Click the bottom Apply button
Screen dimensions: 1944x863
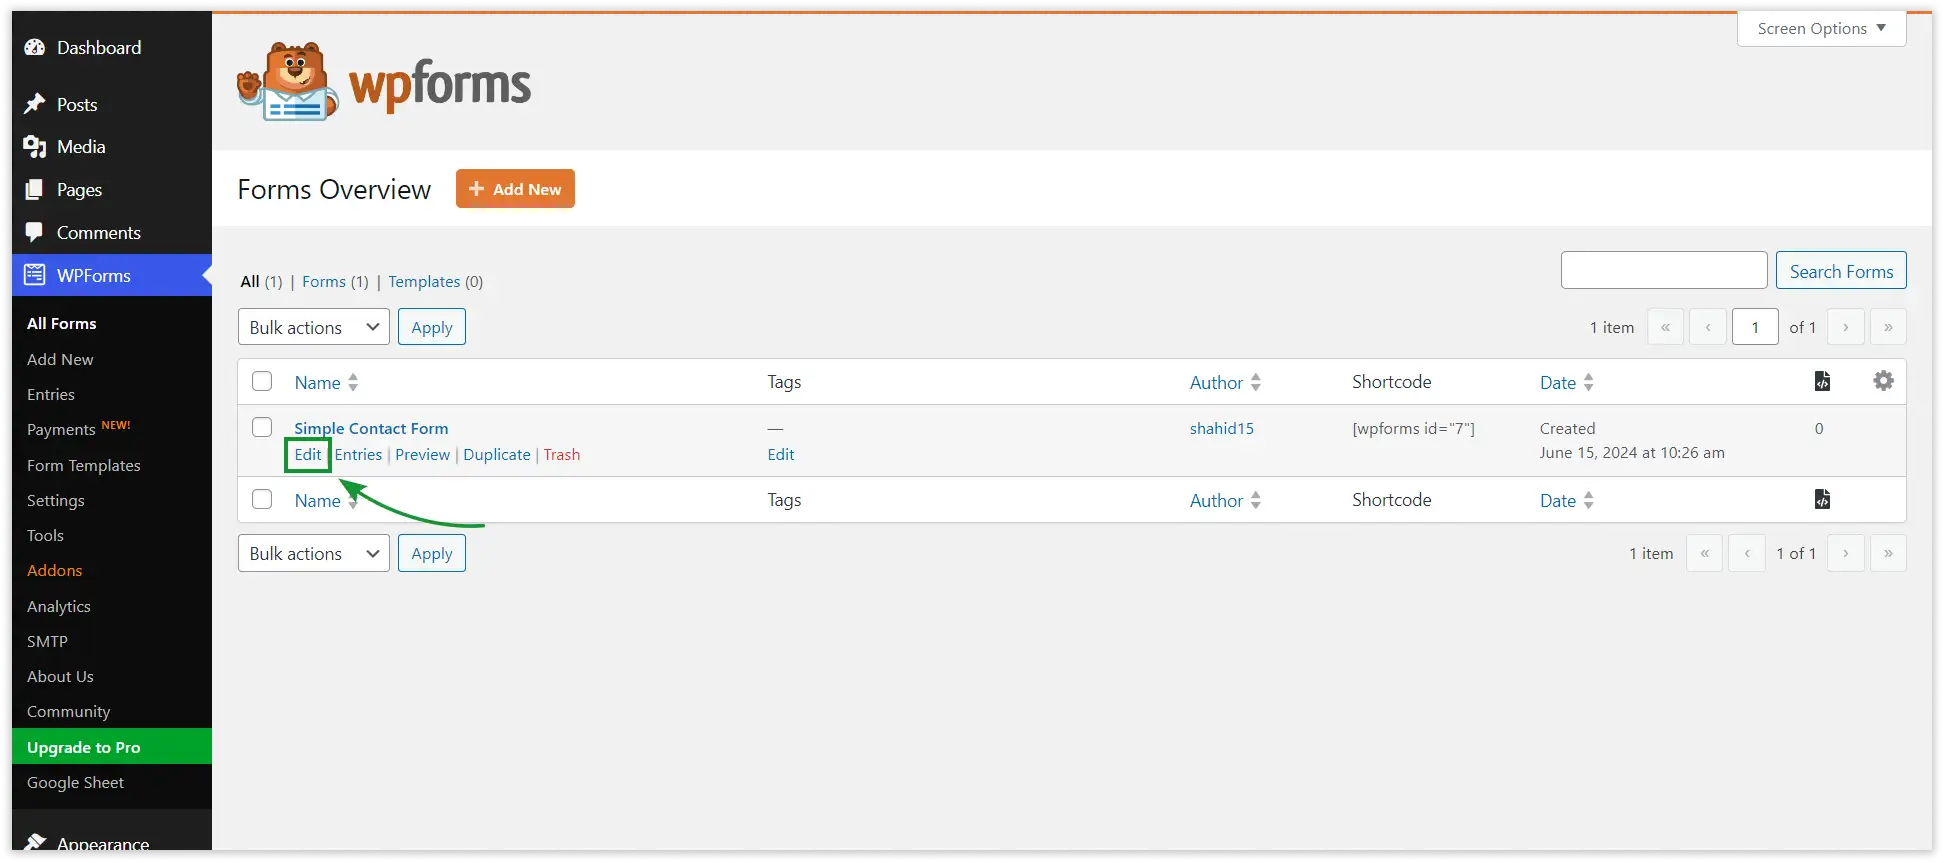click(x=432, y=553)
